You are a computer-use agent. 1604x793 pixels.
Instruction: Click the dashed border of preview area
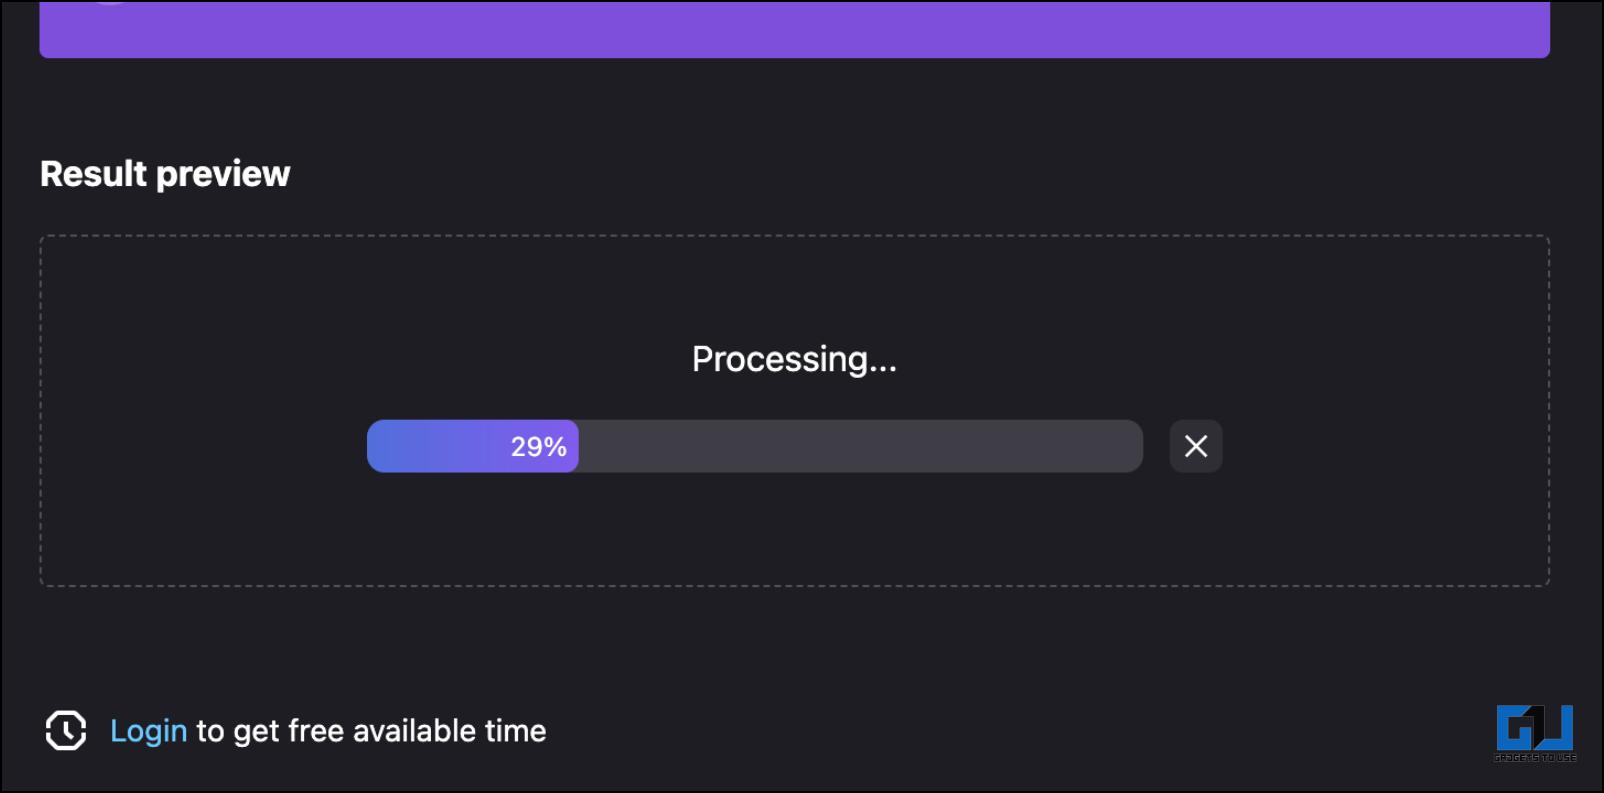coord(795,236)
